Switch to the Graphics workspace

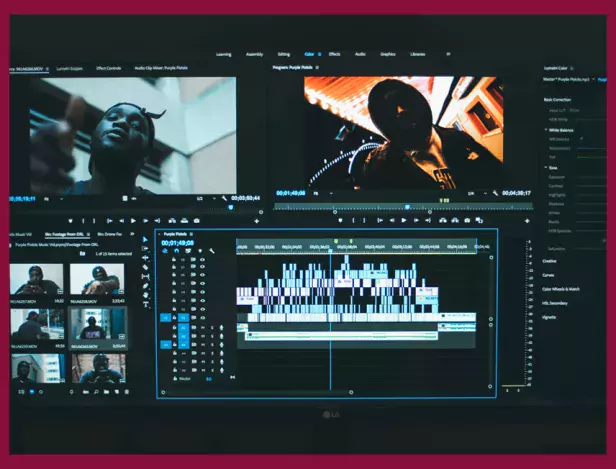point(388,54)
